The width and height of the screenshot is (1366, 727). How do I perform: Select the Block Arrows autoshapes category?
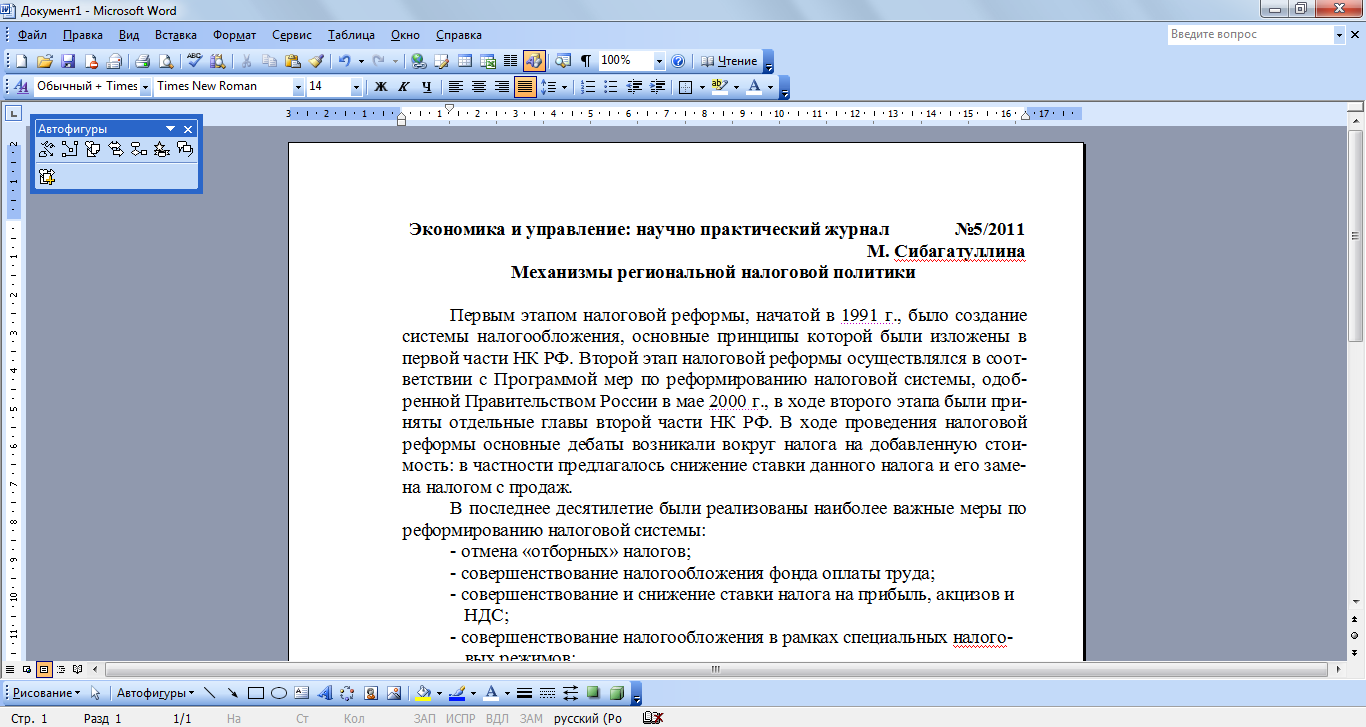tap(115, 149)
